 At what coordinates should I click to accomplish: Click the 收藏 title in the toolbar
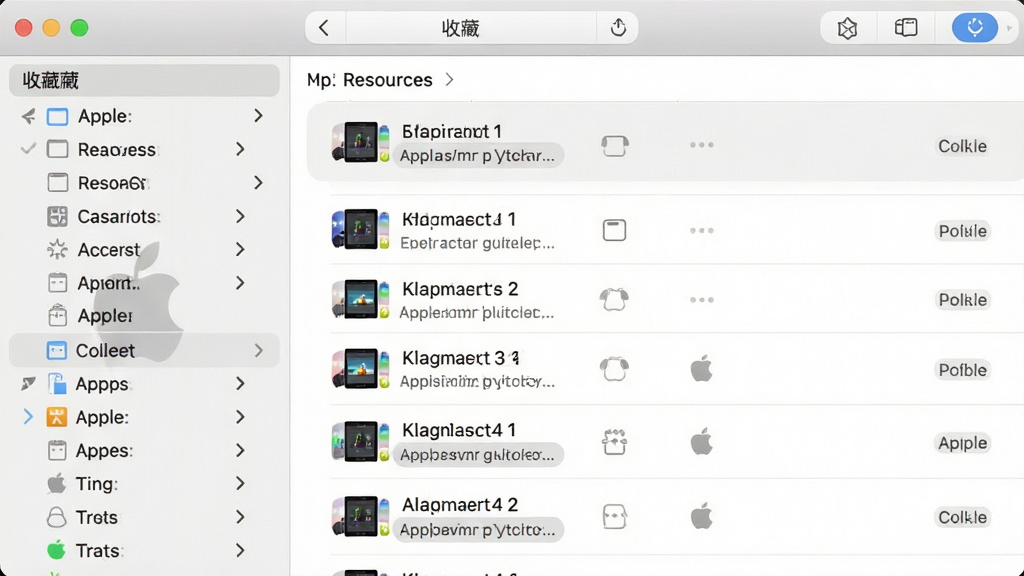[x=460, y=28]
